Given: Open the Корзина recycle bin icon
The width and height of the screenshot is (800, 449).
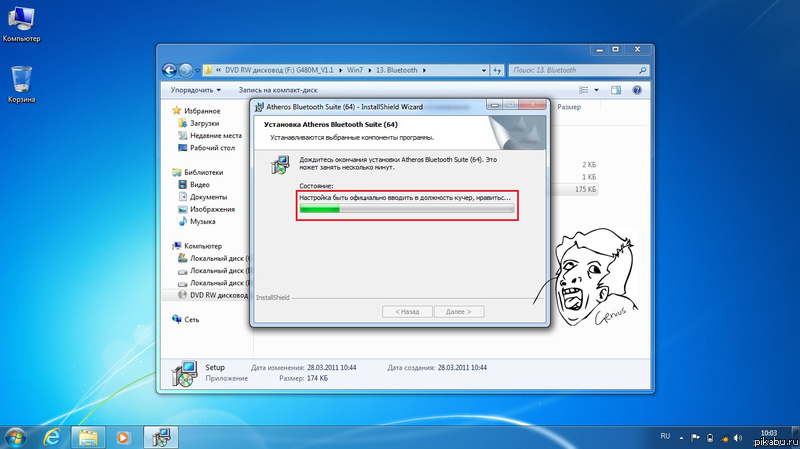Looking at the screenshot, I should coord(21,80).
